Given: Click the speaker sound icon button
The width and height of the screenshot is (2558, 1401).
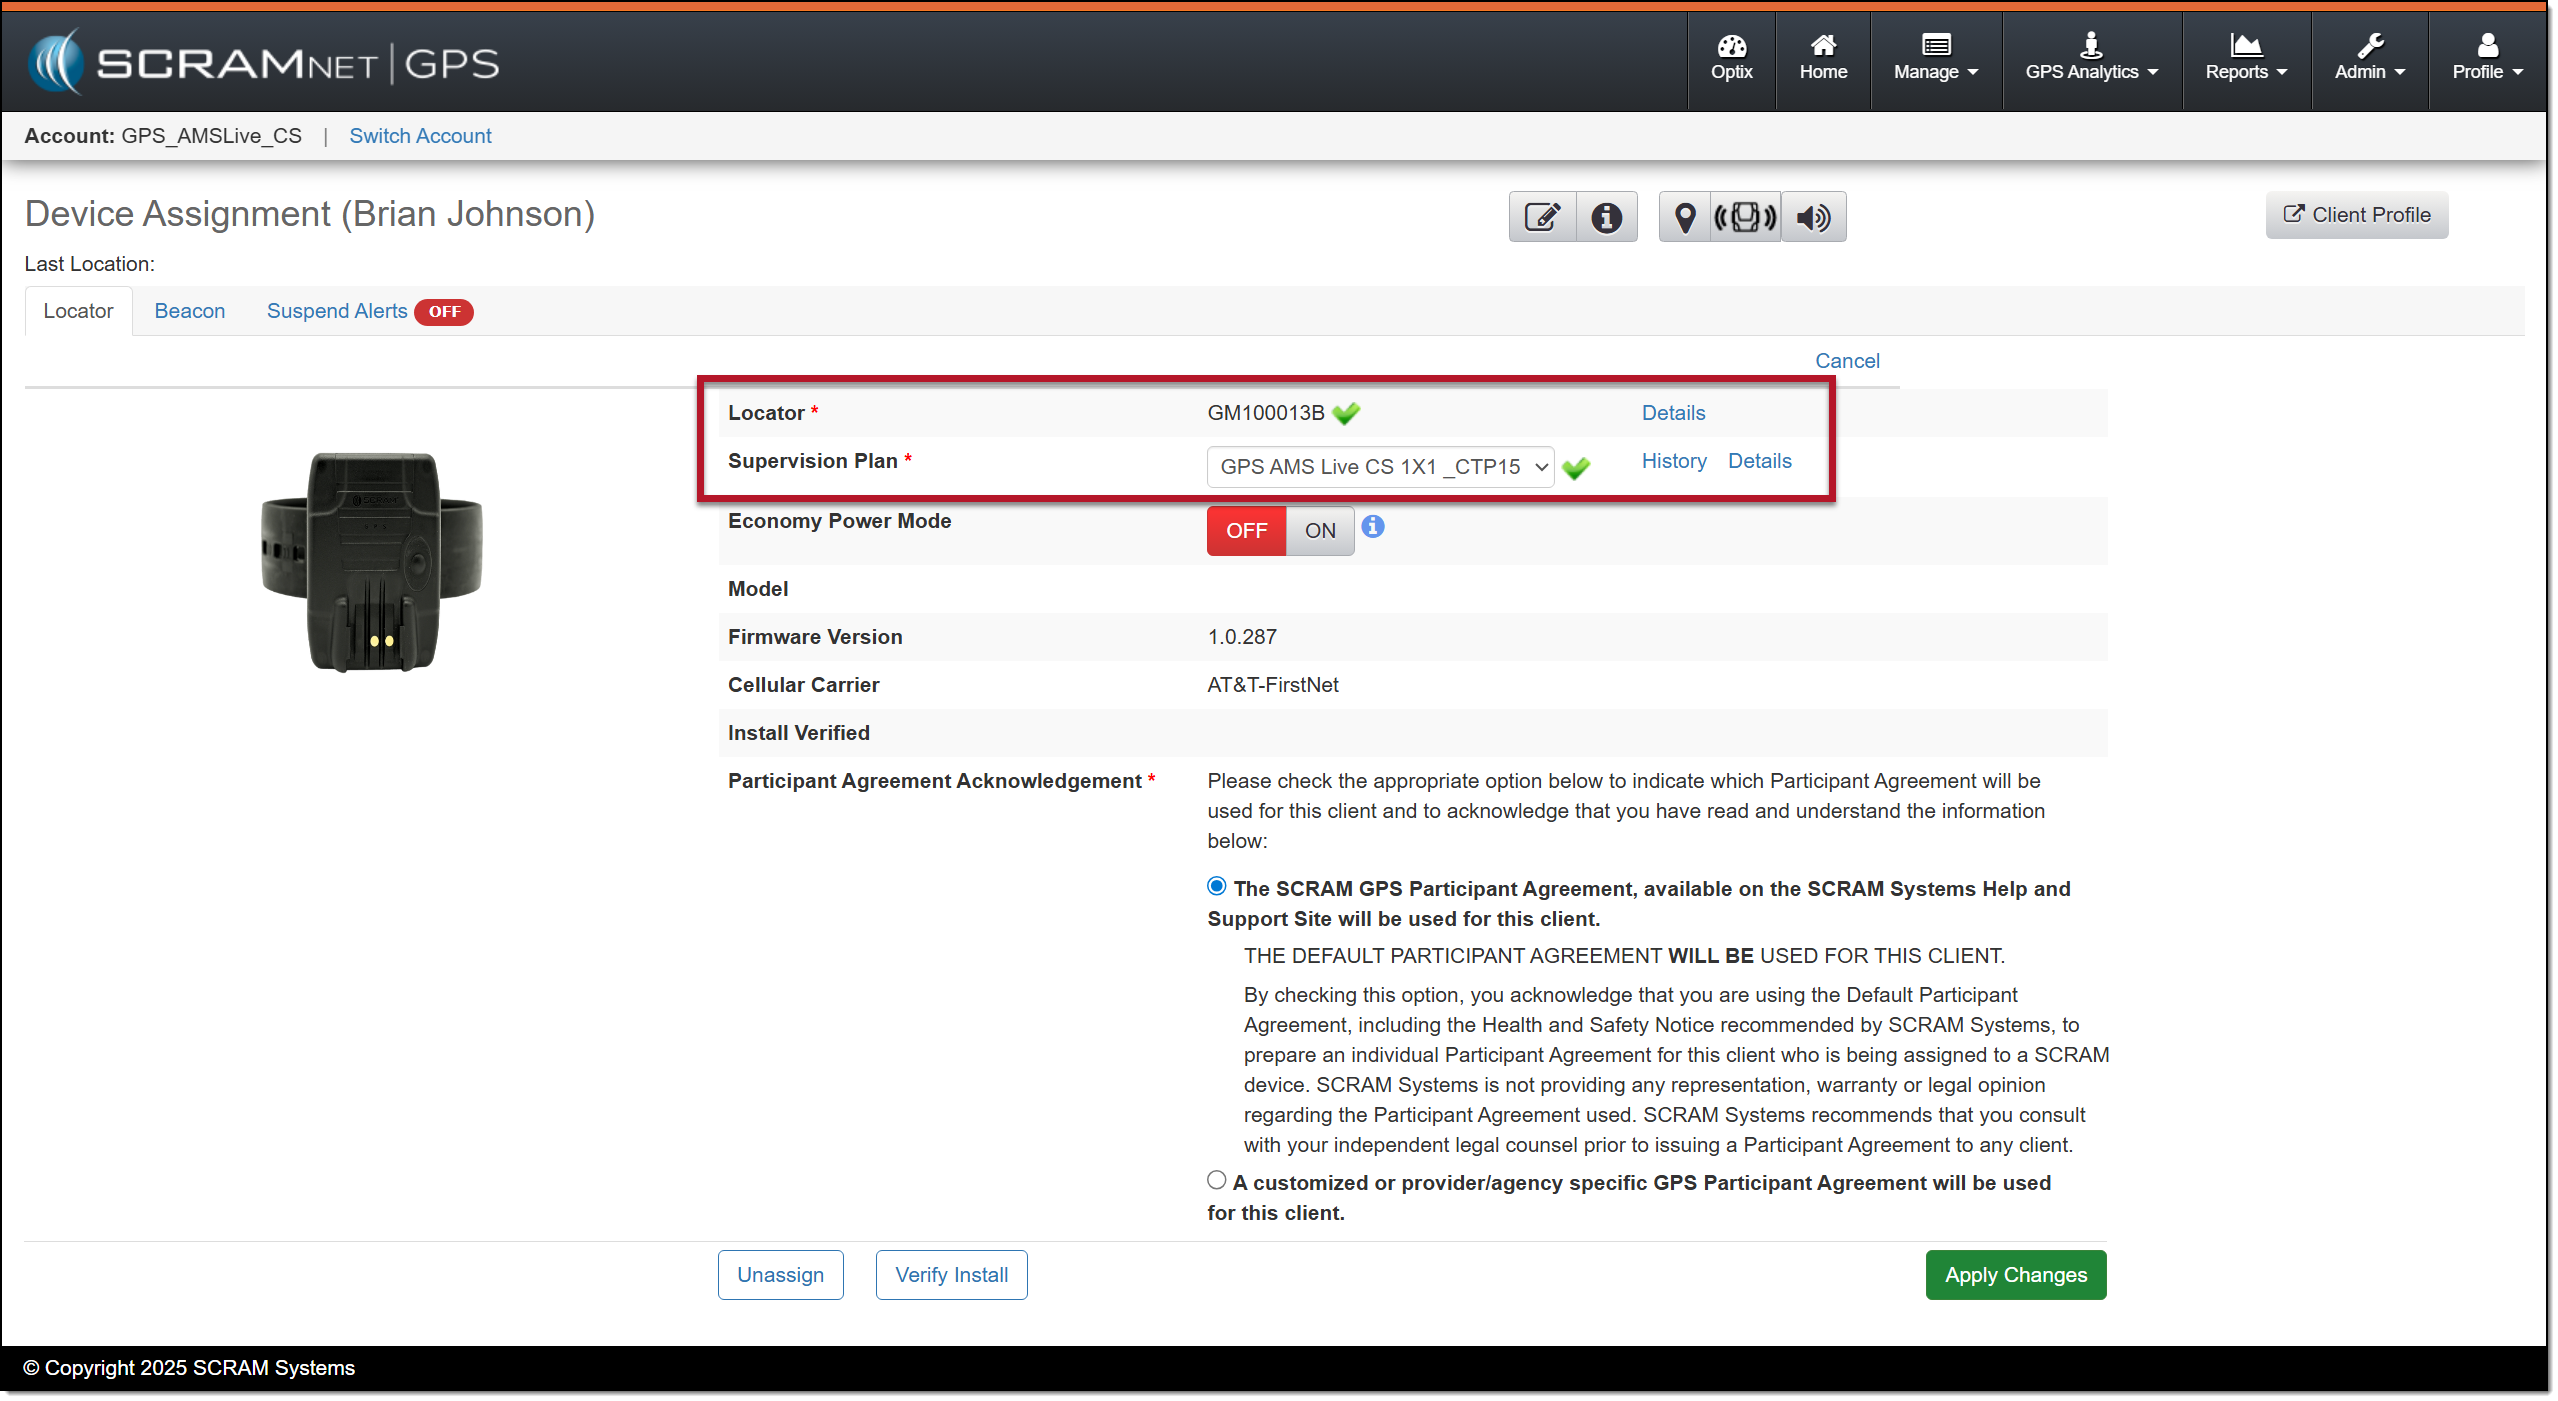Looking at the screenshot, I should tap(1813, 217).
